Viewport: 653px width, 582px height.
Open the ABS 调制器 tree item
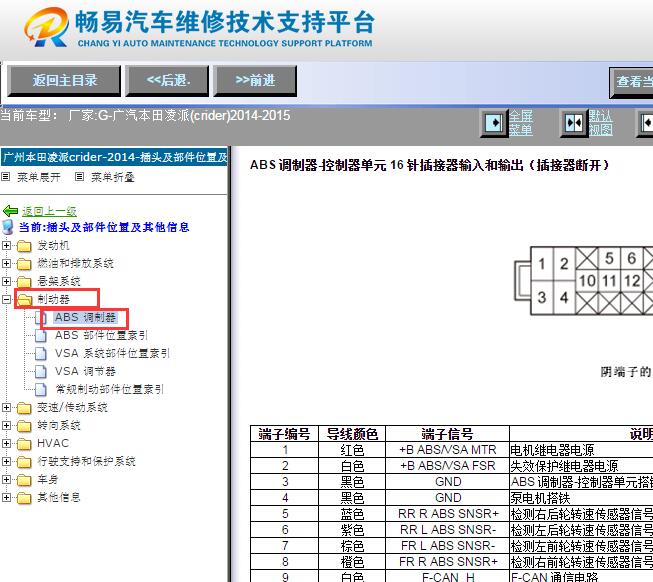pyautogui.click(x=85, y=317)
